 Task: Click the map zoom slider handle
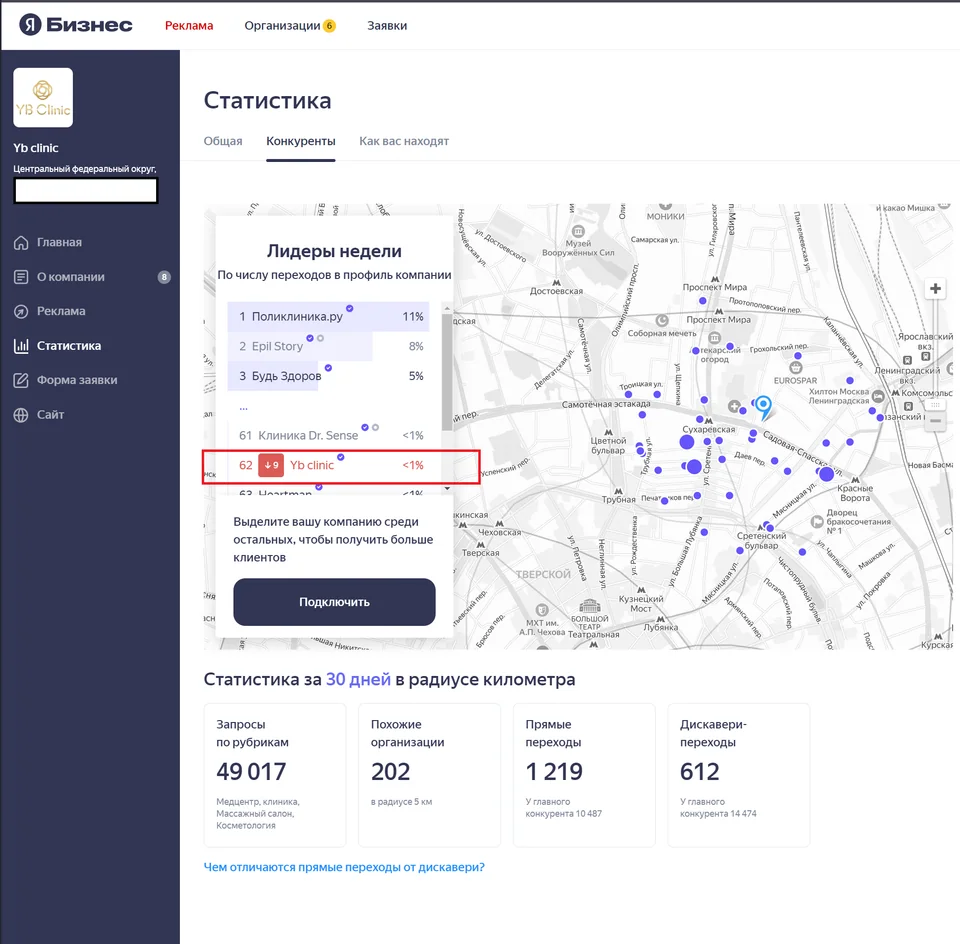click(935, 405)
